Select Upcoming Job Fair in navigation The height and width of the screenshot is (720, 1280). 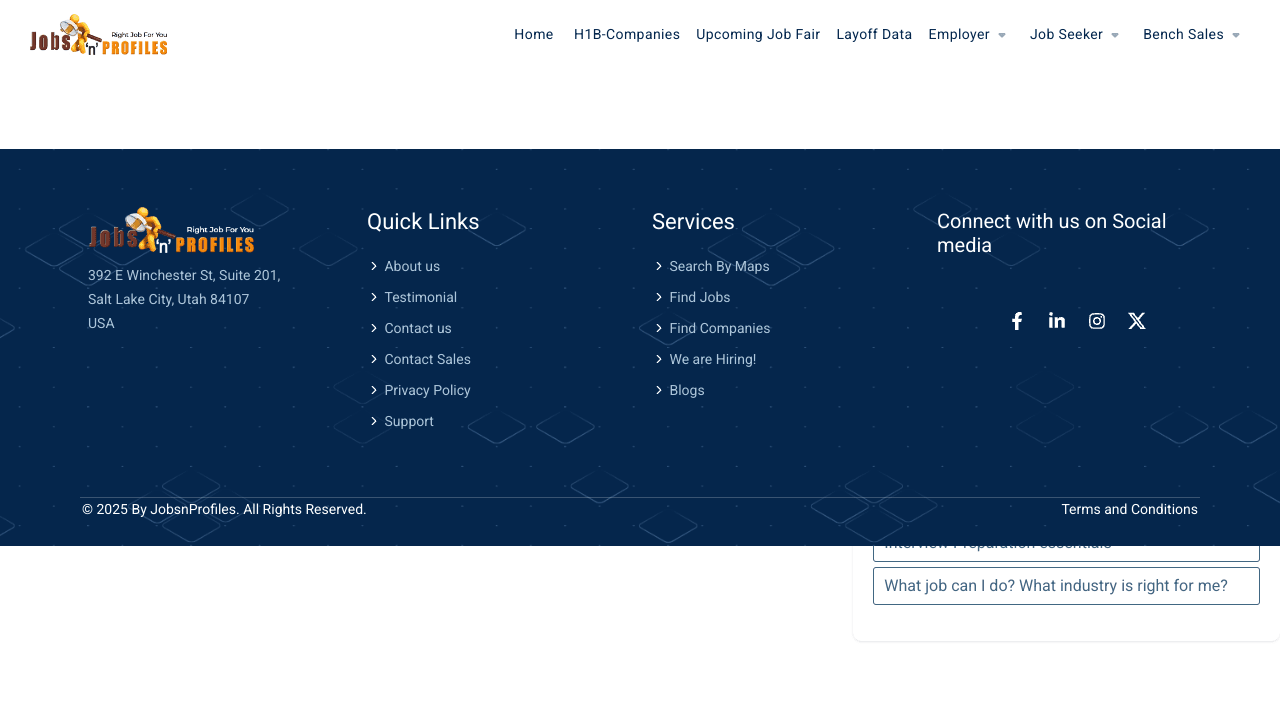point(757,35)
